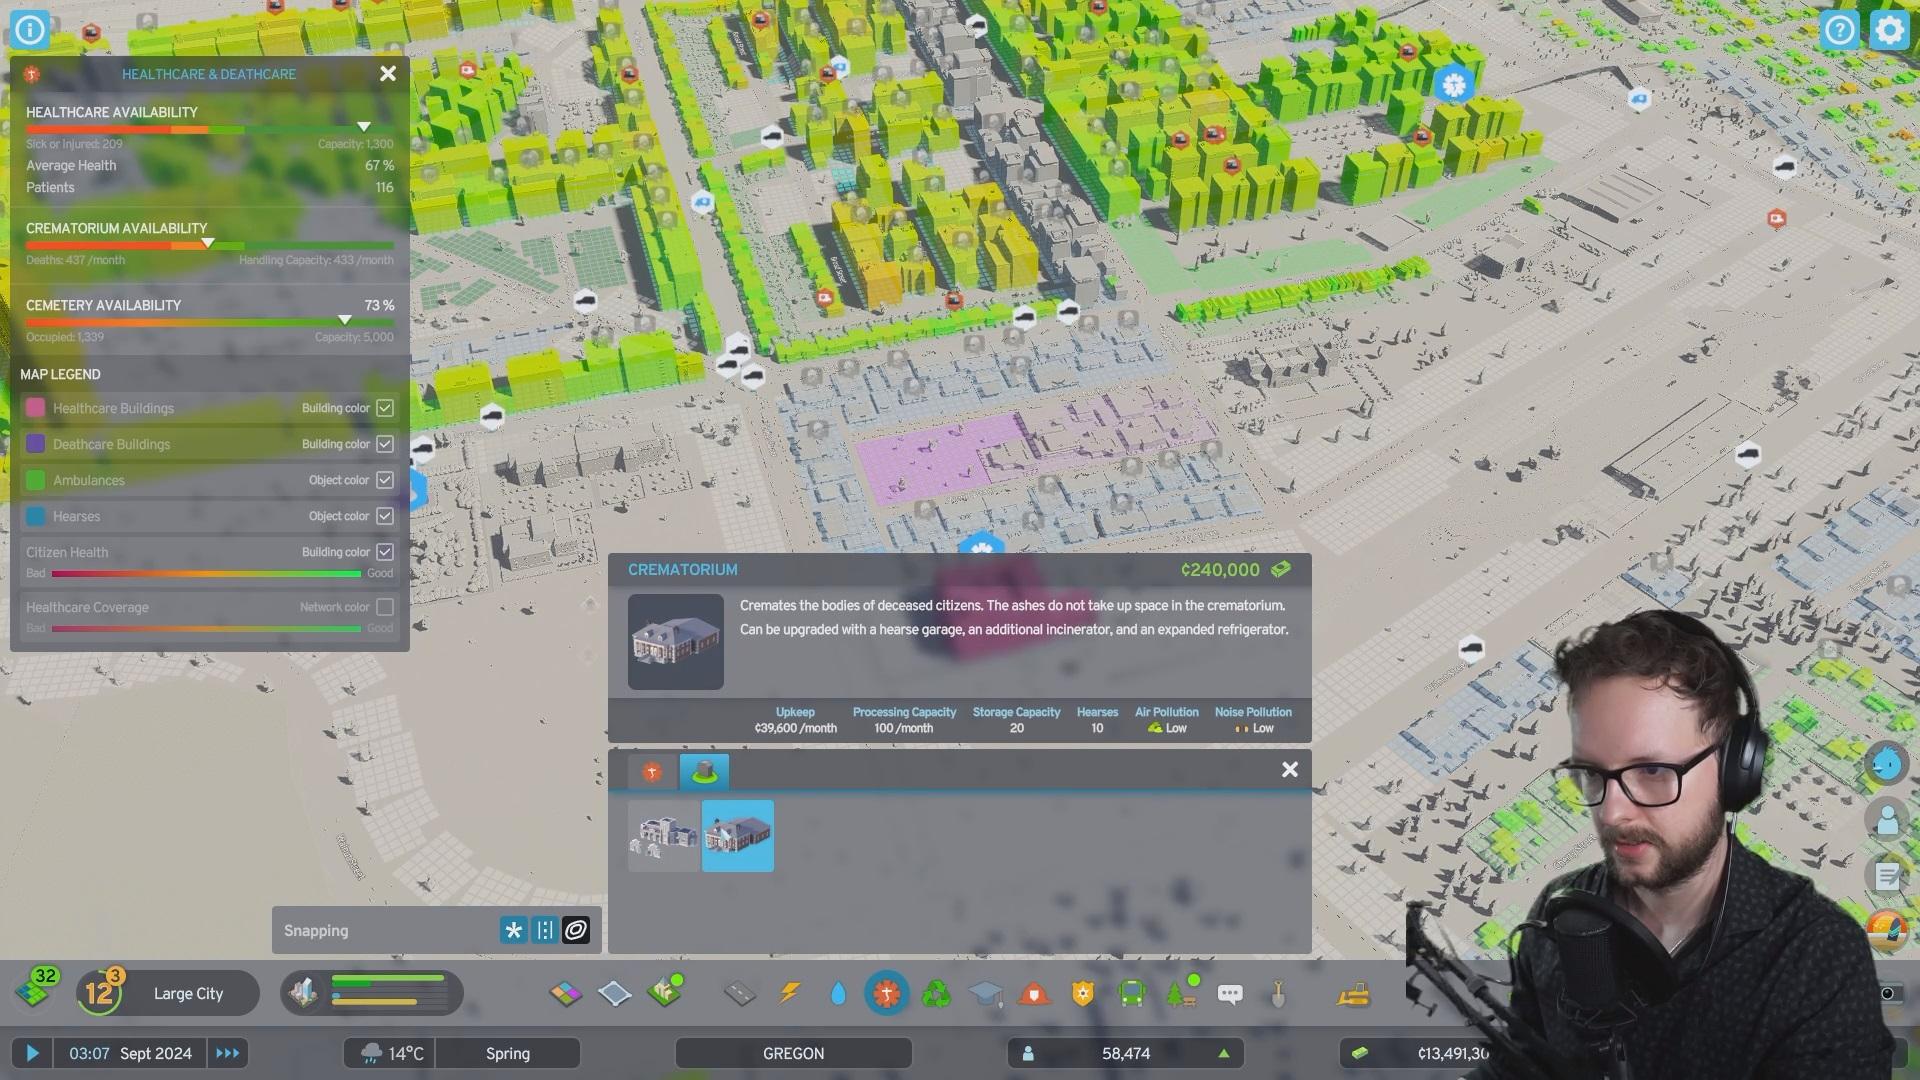Open the map tiles counter showing 32
Image resolution: width=1920 pixels, height=1080 pixels.
point(38,987)
